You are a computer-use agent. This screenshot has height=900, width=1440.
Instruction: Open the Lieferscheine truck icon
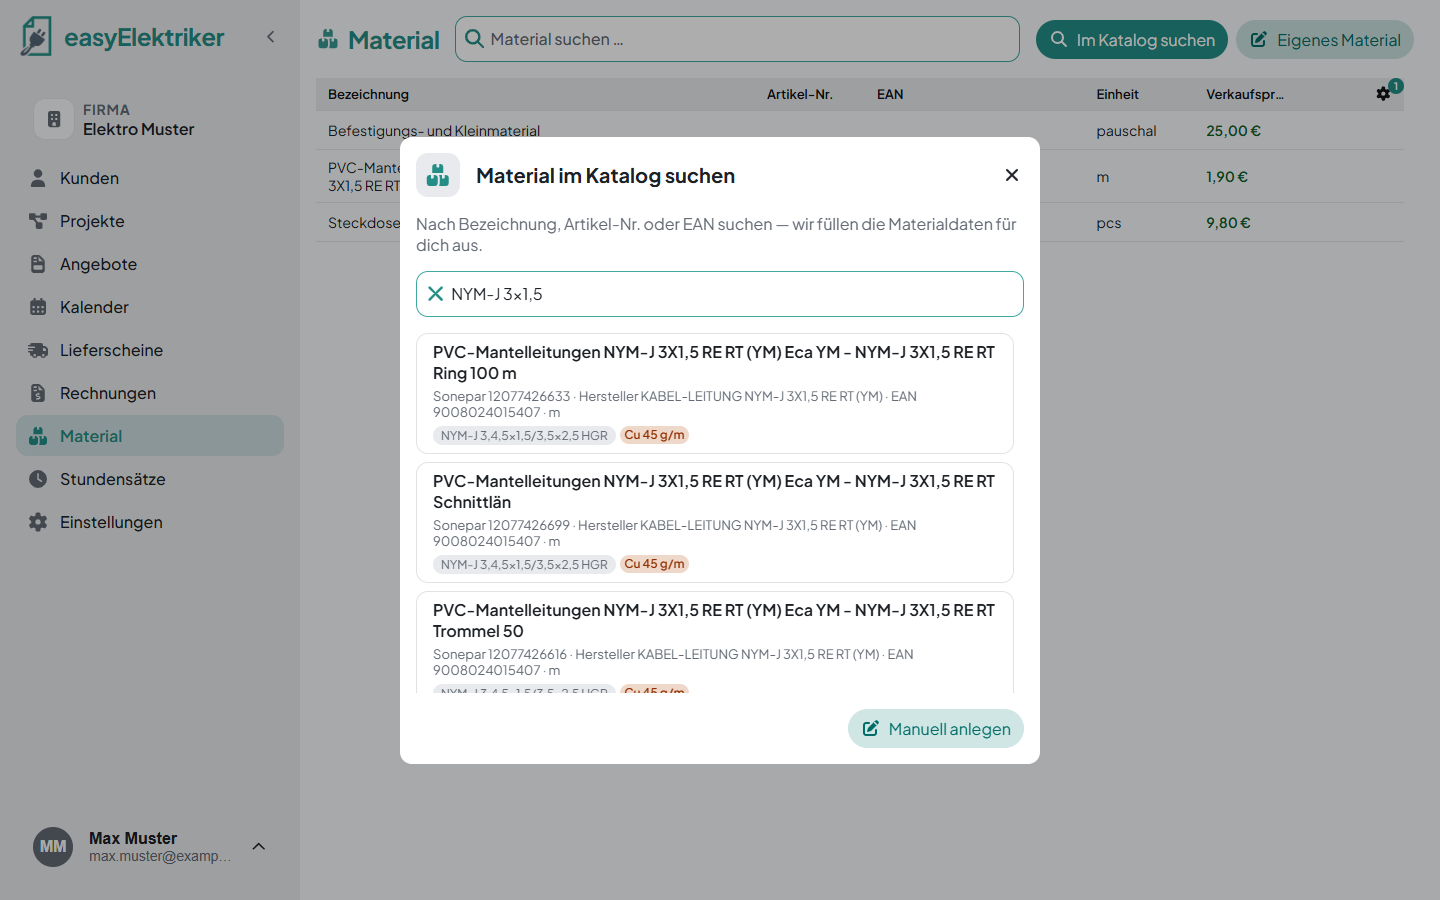38,350
